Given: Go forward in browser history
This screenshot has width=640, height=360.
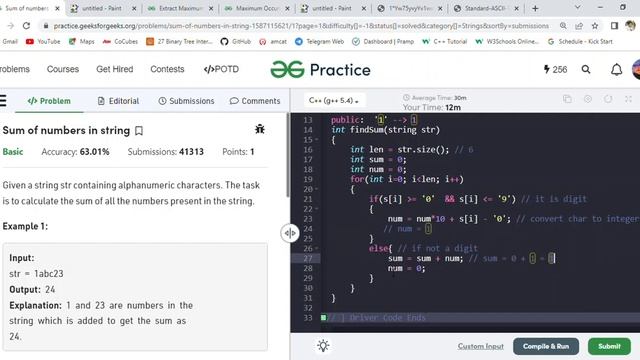Looking at the screenshot, I should pyautogui.click(x=11, y=26).
